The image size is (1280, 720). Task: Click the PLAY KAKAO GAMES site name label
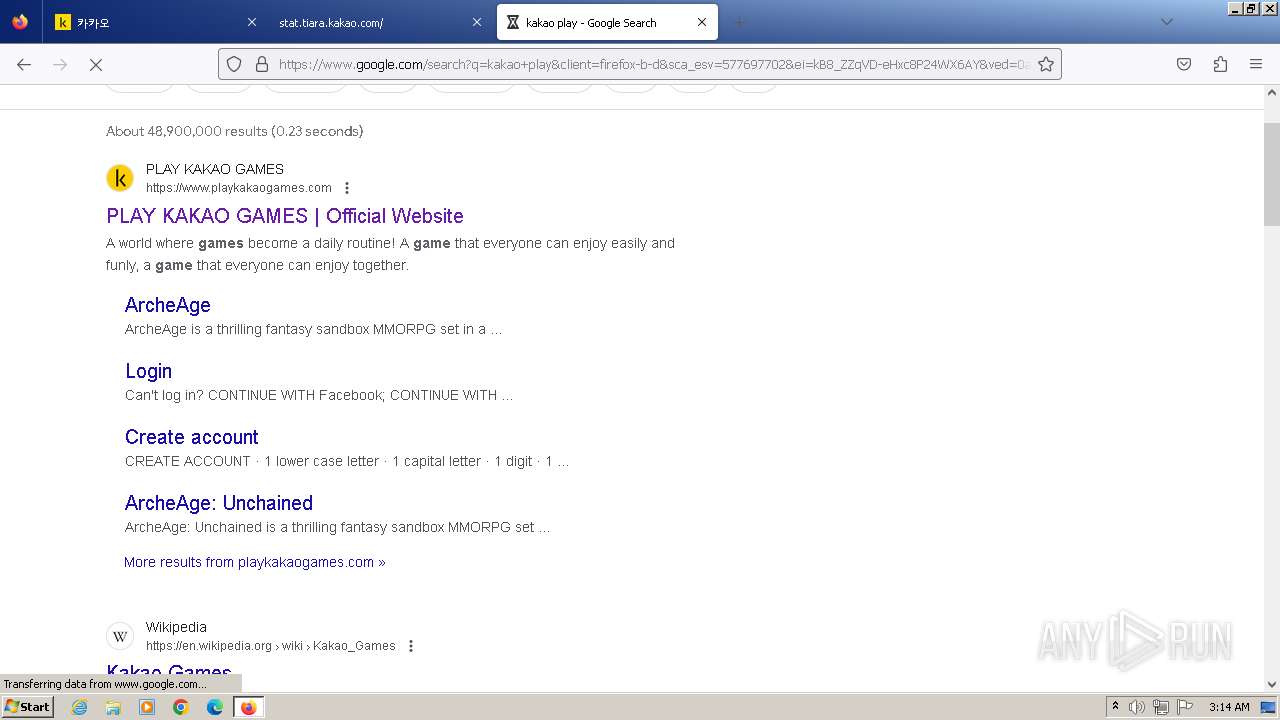[x=215, y=169]
